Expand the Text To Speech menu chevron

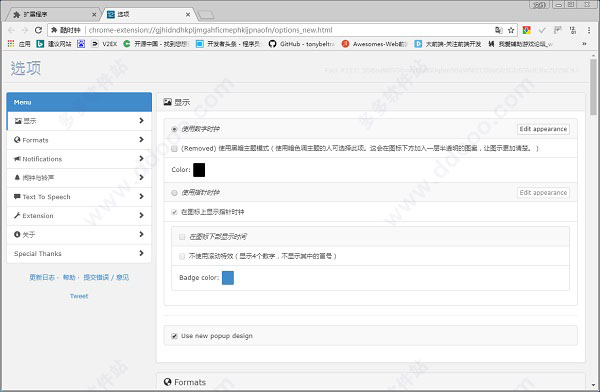(142, 196)
